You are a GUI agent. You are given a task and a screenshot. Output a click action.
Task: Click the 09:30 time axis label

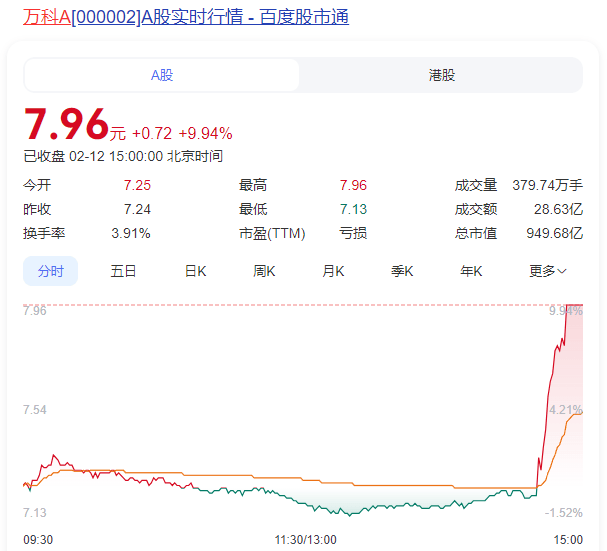(x=38, y=539)
